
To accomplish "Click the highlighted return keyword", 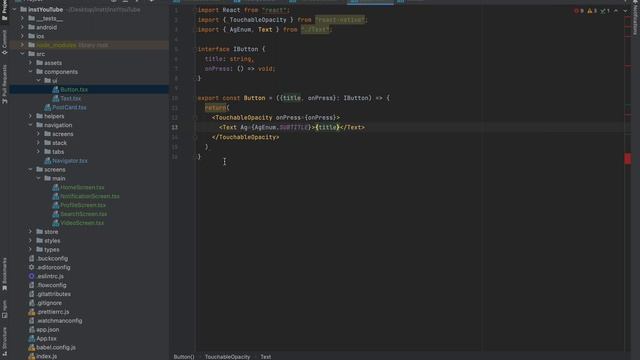I will coord(215,108).
